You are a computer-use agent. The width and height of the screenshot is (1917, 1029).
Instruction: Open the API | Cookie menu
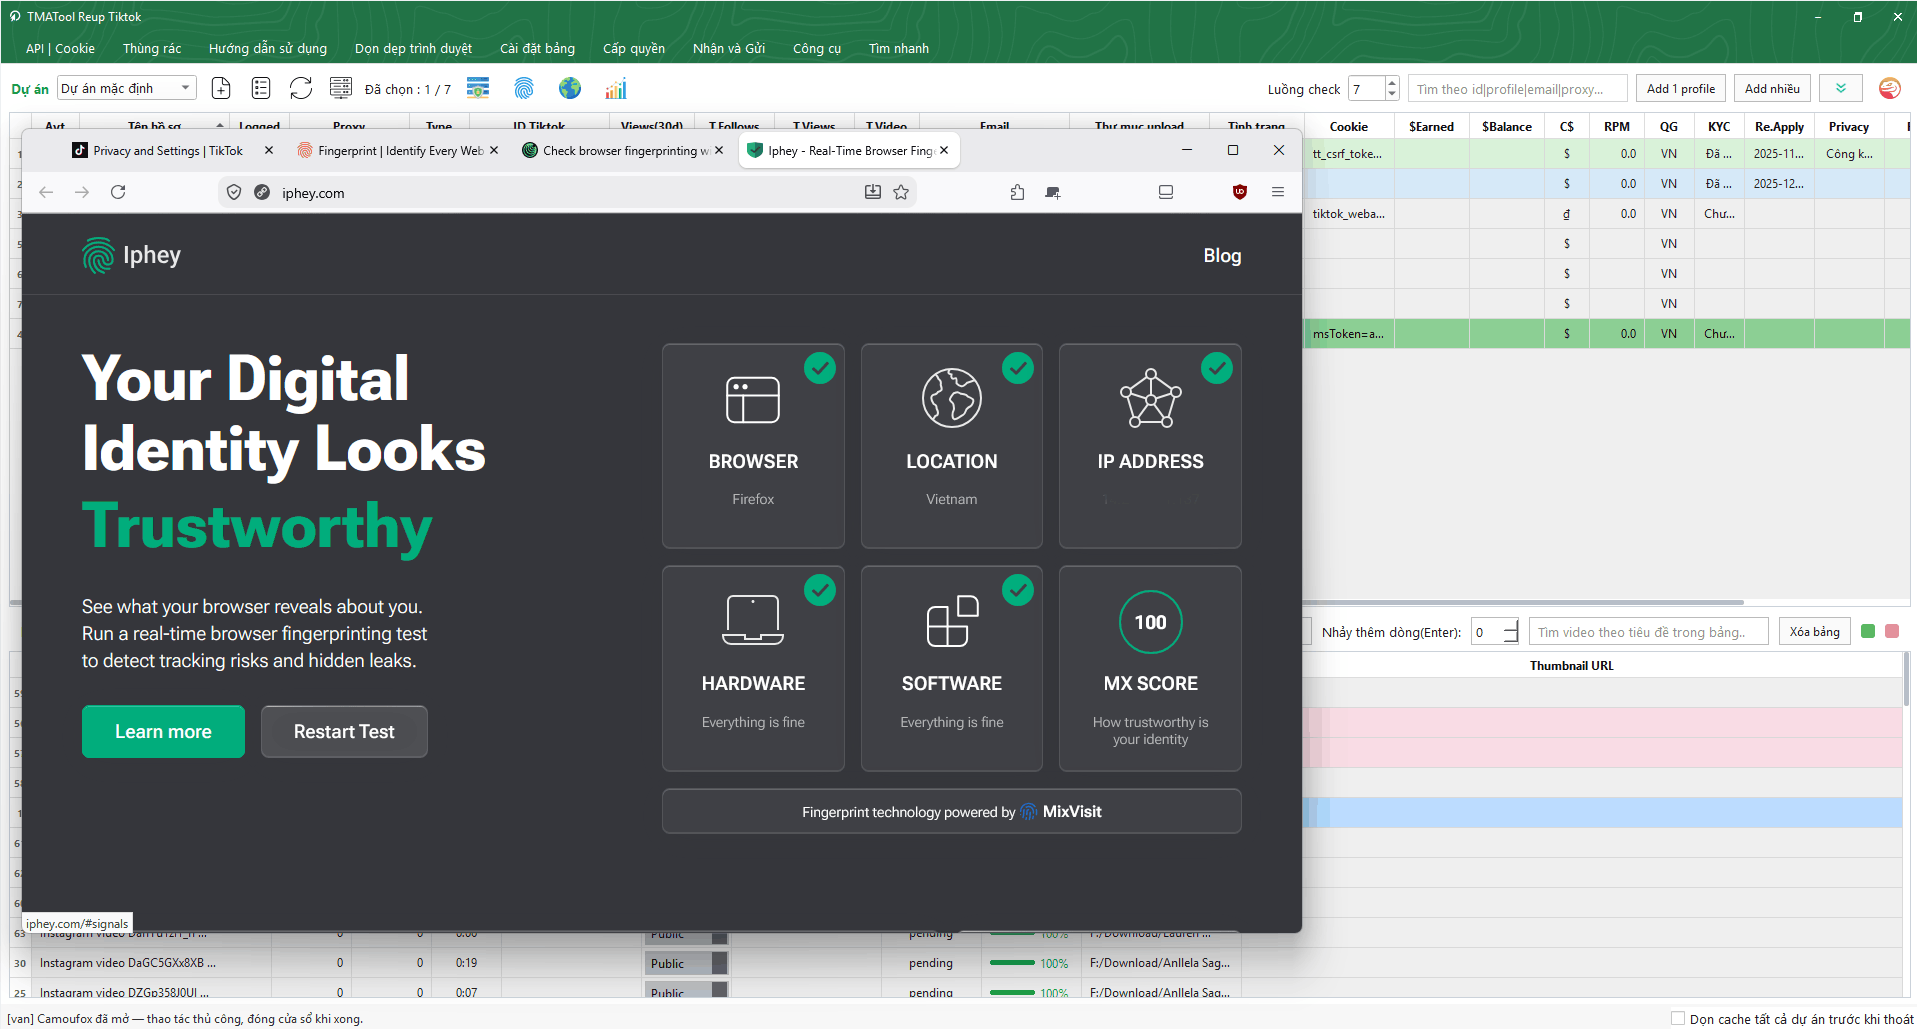pos(60,48)
